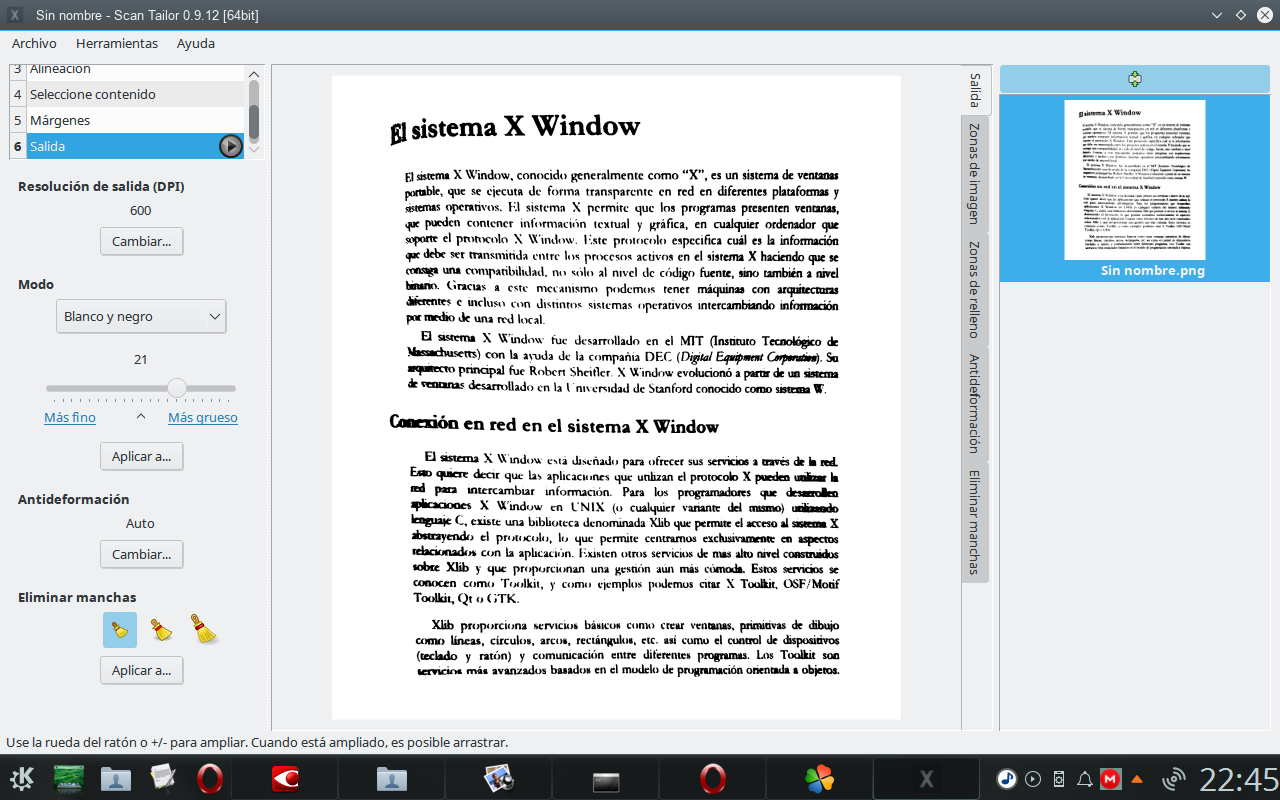This screenshot has height=800, width=1280.
Task: Switch to the Opera window task entry
Action: pyautogui.click(x=712, y=778)
